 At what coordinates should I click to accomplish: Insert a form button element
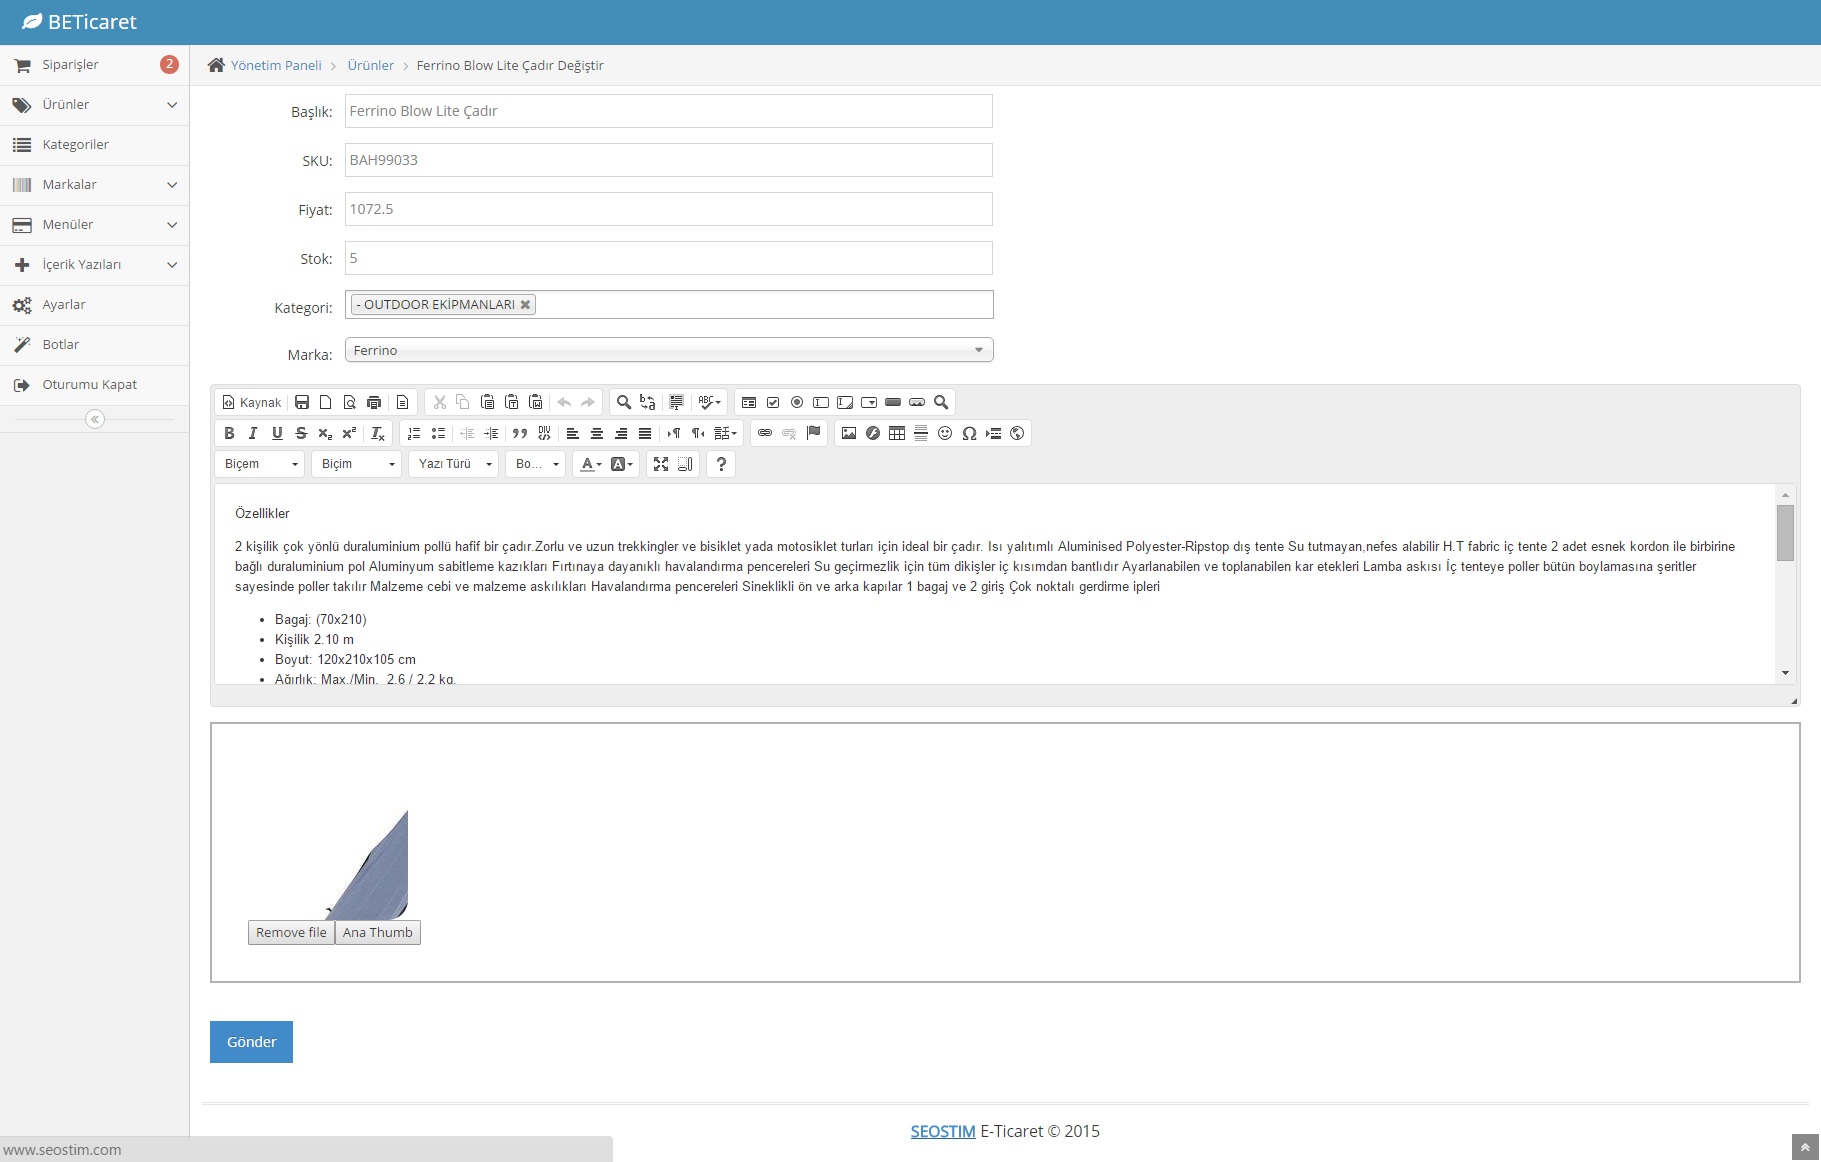tap(893, 402)
